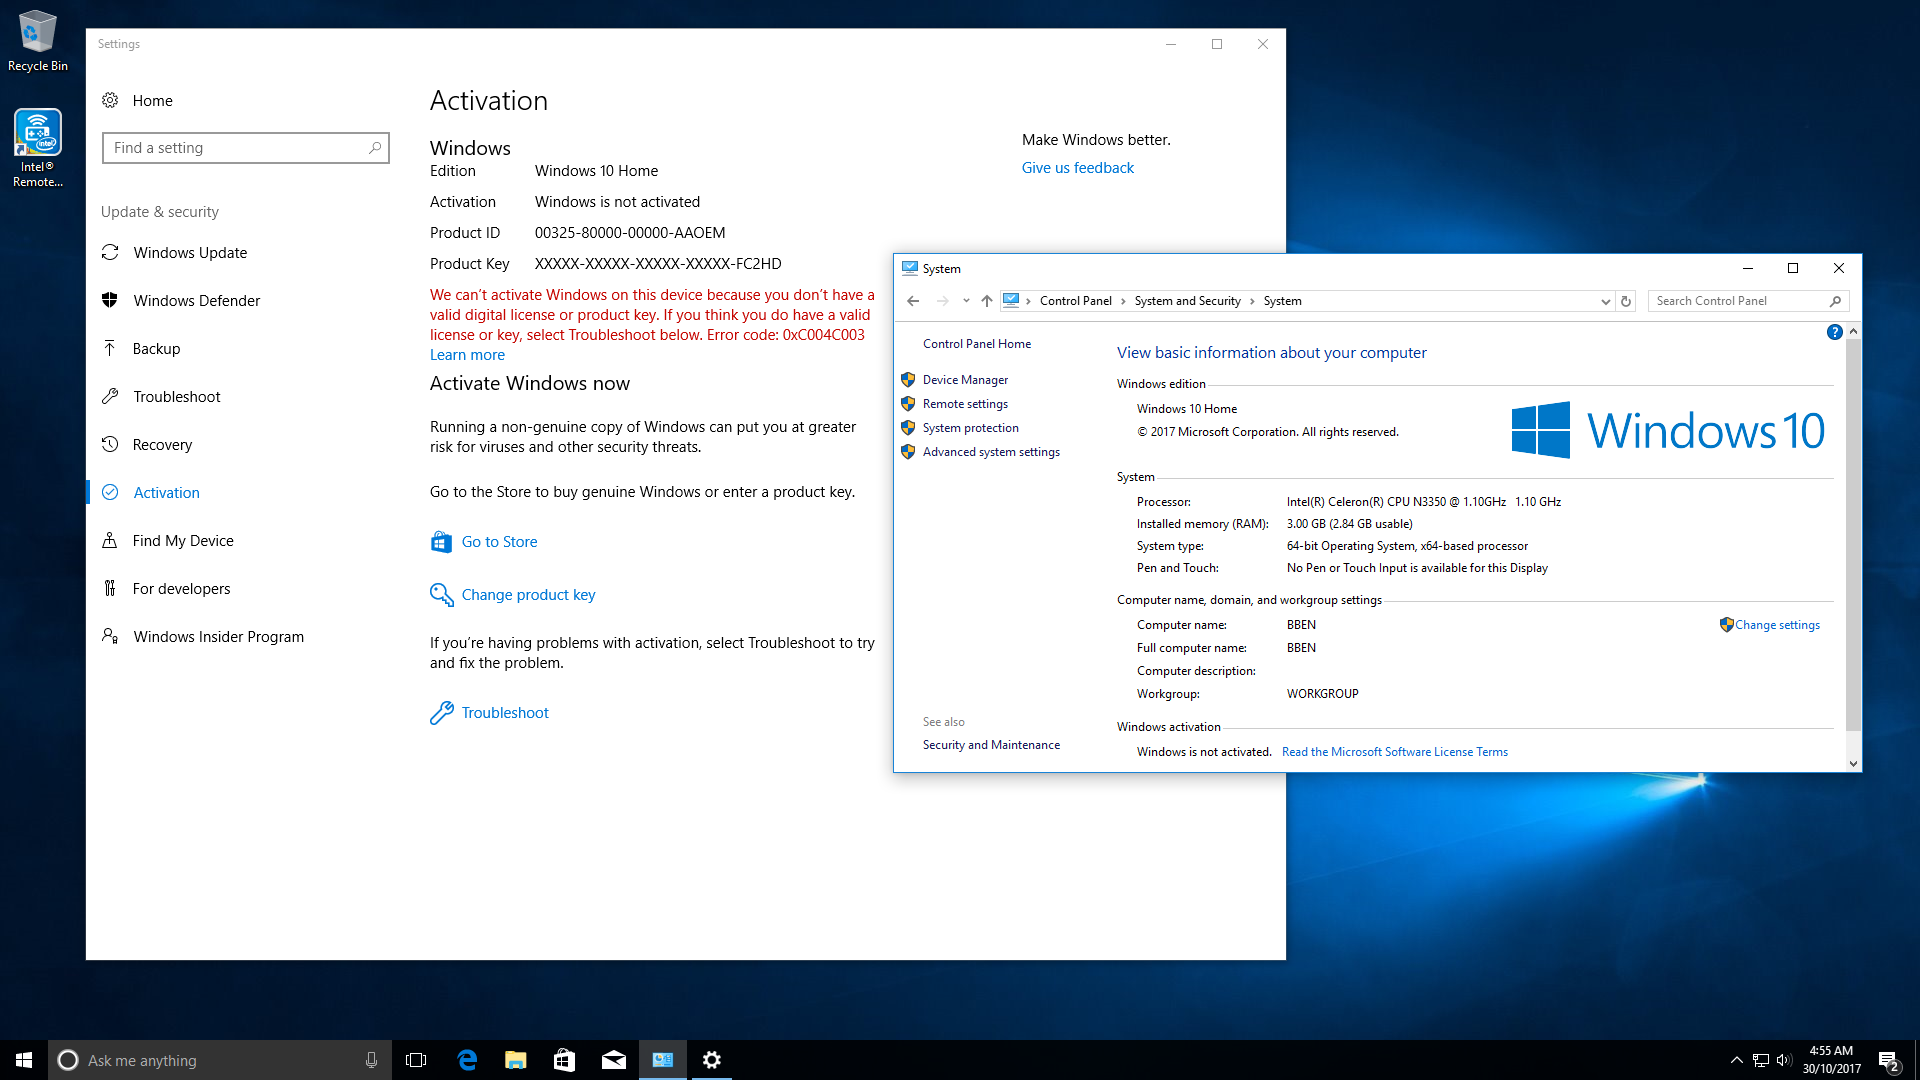Screen dimensions: 1920x1080
Task: Open help icon in System window
Action: [x=1834, y=332]
